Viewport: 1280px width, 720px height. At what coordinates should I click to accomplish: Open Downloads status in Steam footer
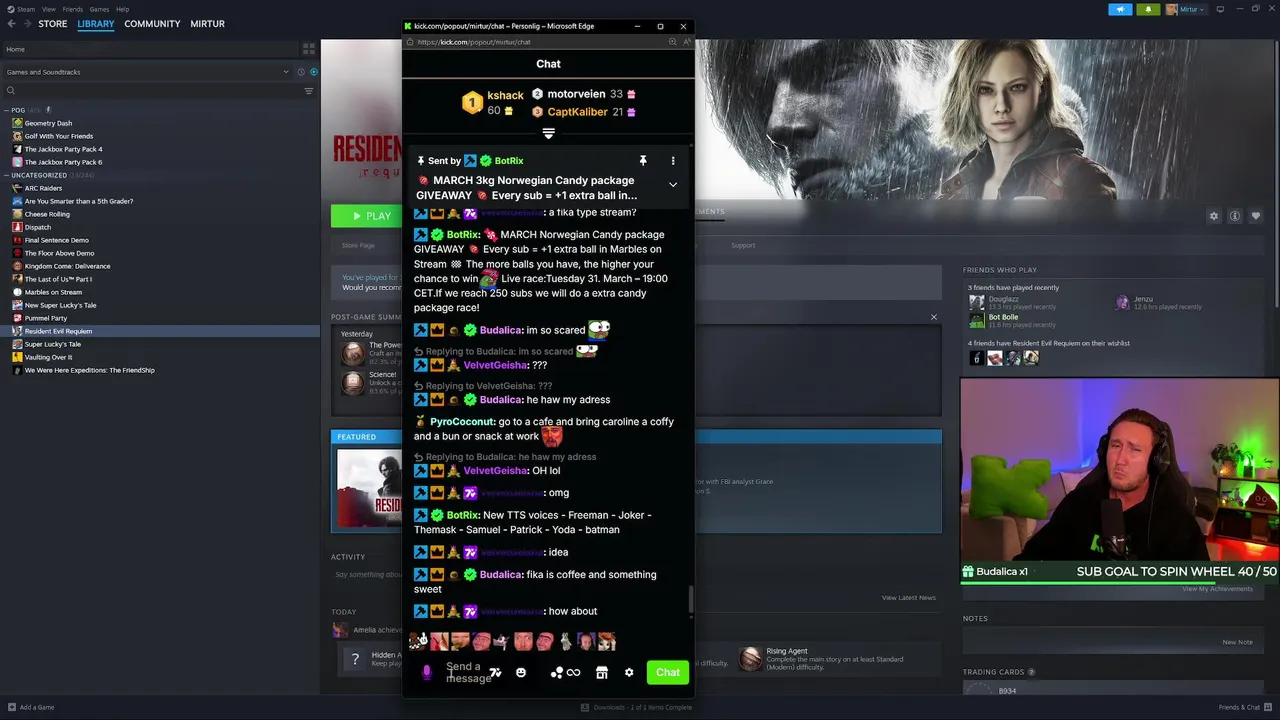click(x=636, y=707)
